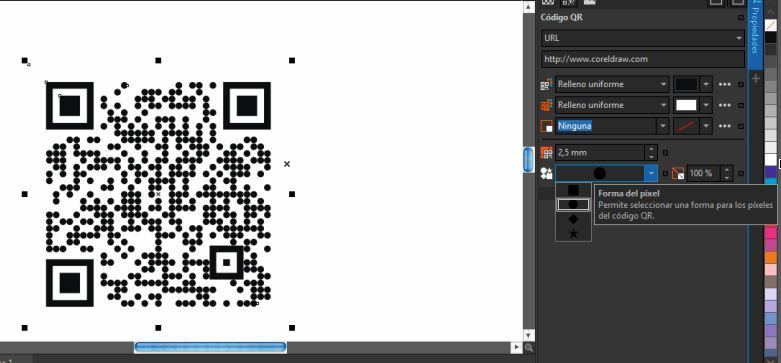781x363 pixels.
Task: Toggle the square indicator after 100 % field
Action: [741, 174]
